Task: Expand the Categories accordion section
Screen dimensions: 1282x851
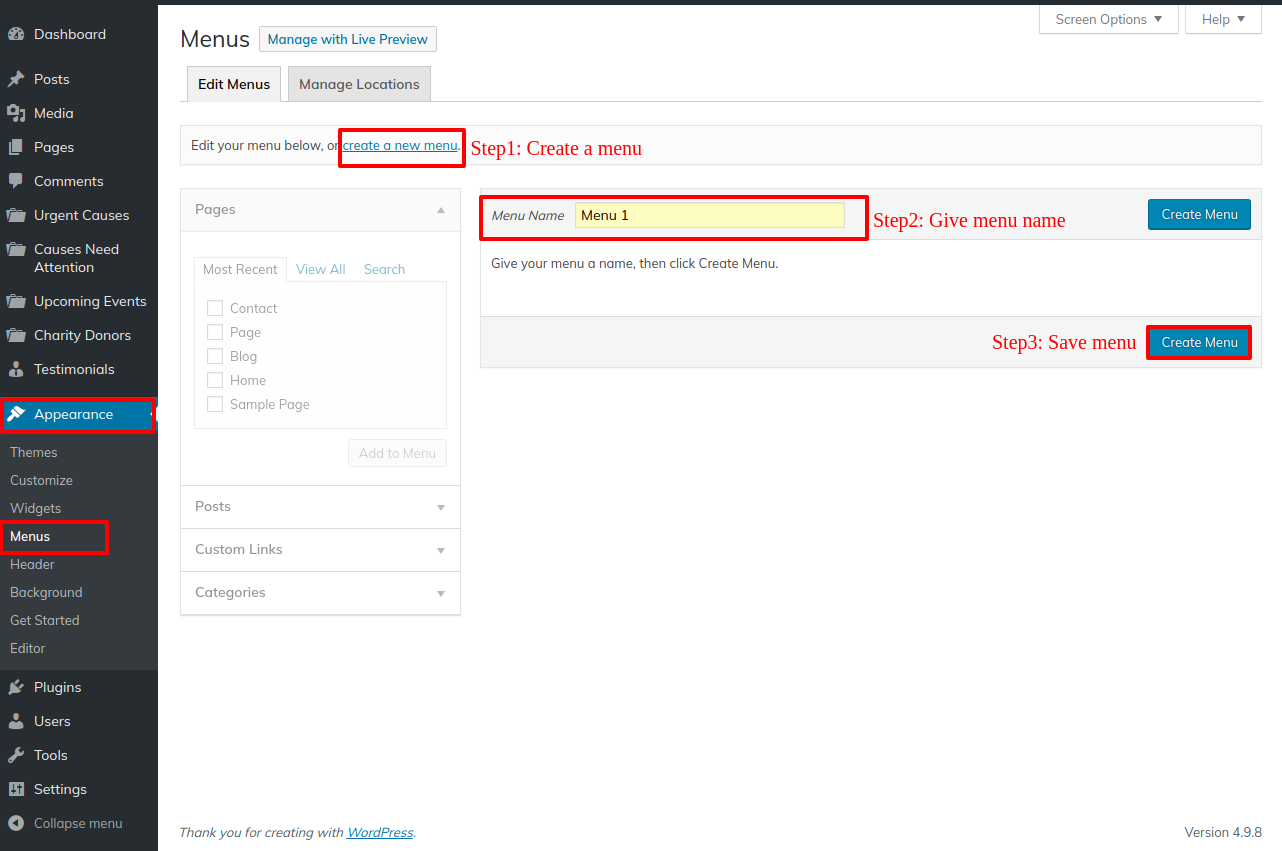Action: 320,593
